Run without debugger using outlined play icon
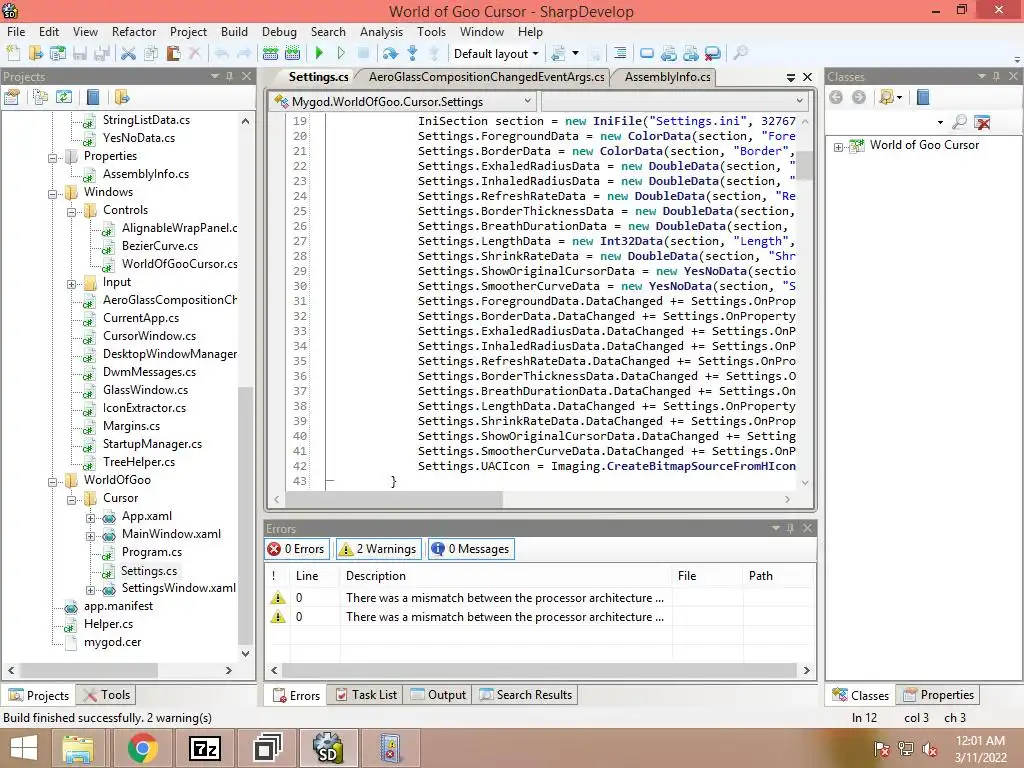The image size is (1024, 768). click(x=341, y=54)
